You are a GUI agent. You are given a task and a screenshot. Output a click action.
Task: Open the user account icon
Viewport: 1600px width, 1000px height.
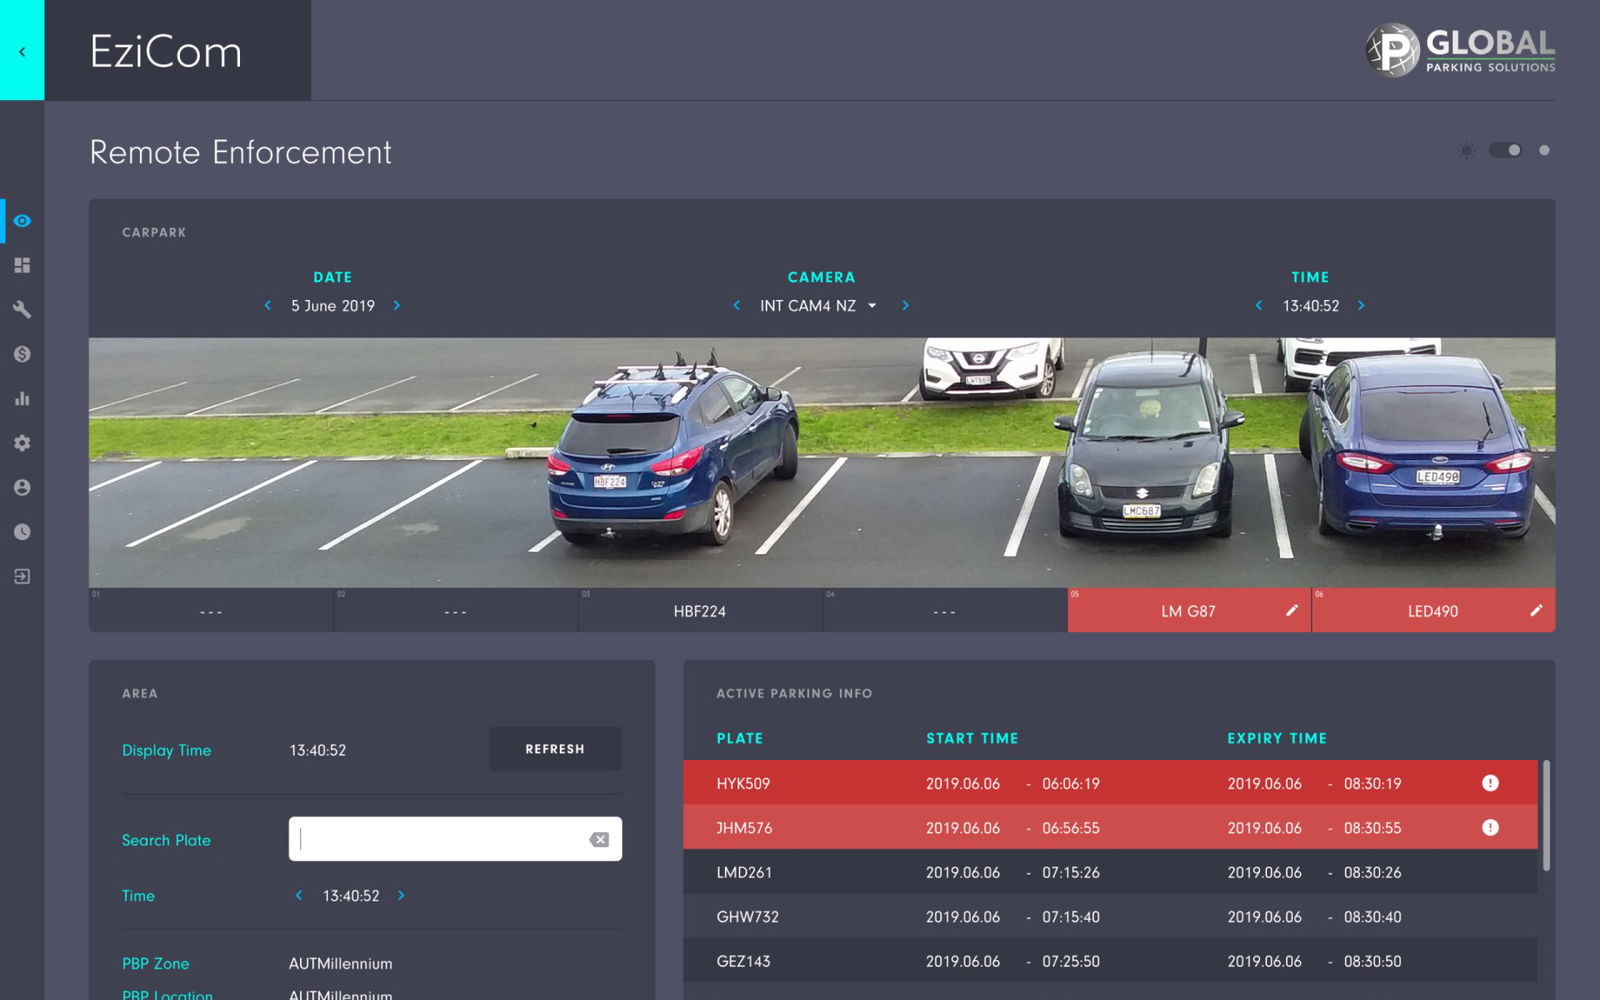point(22,488)
